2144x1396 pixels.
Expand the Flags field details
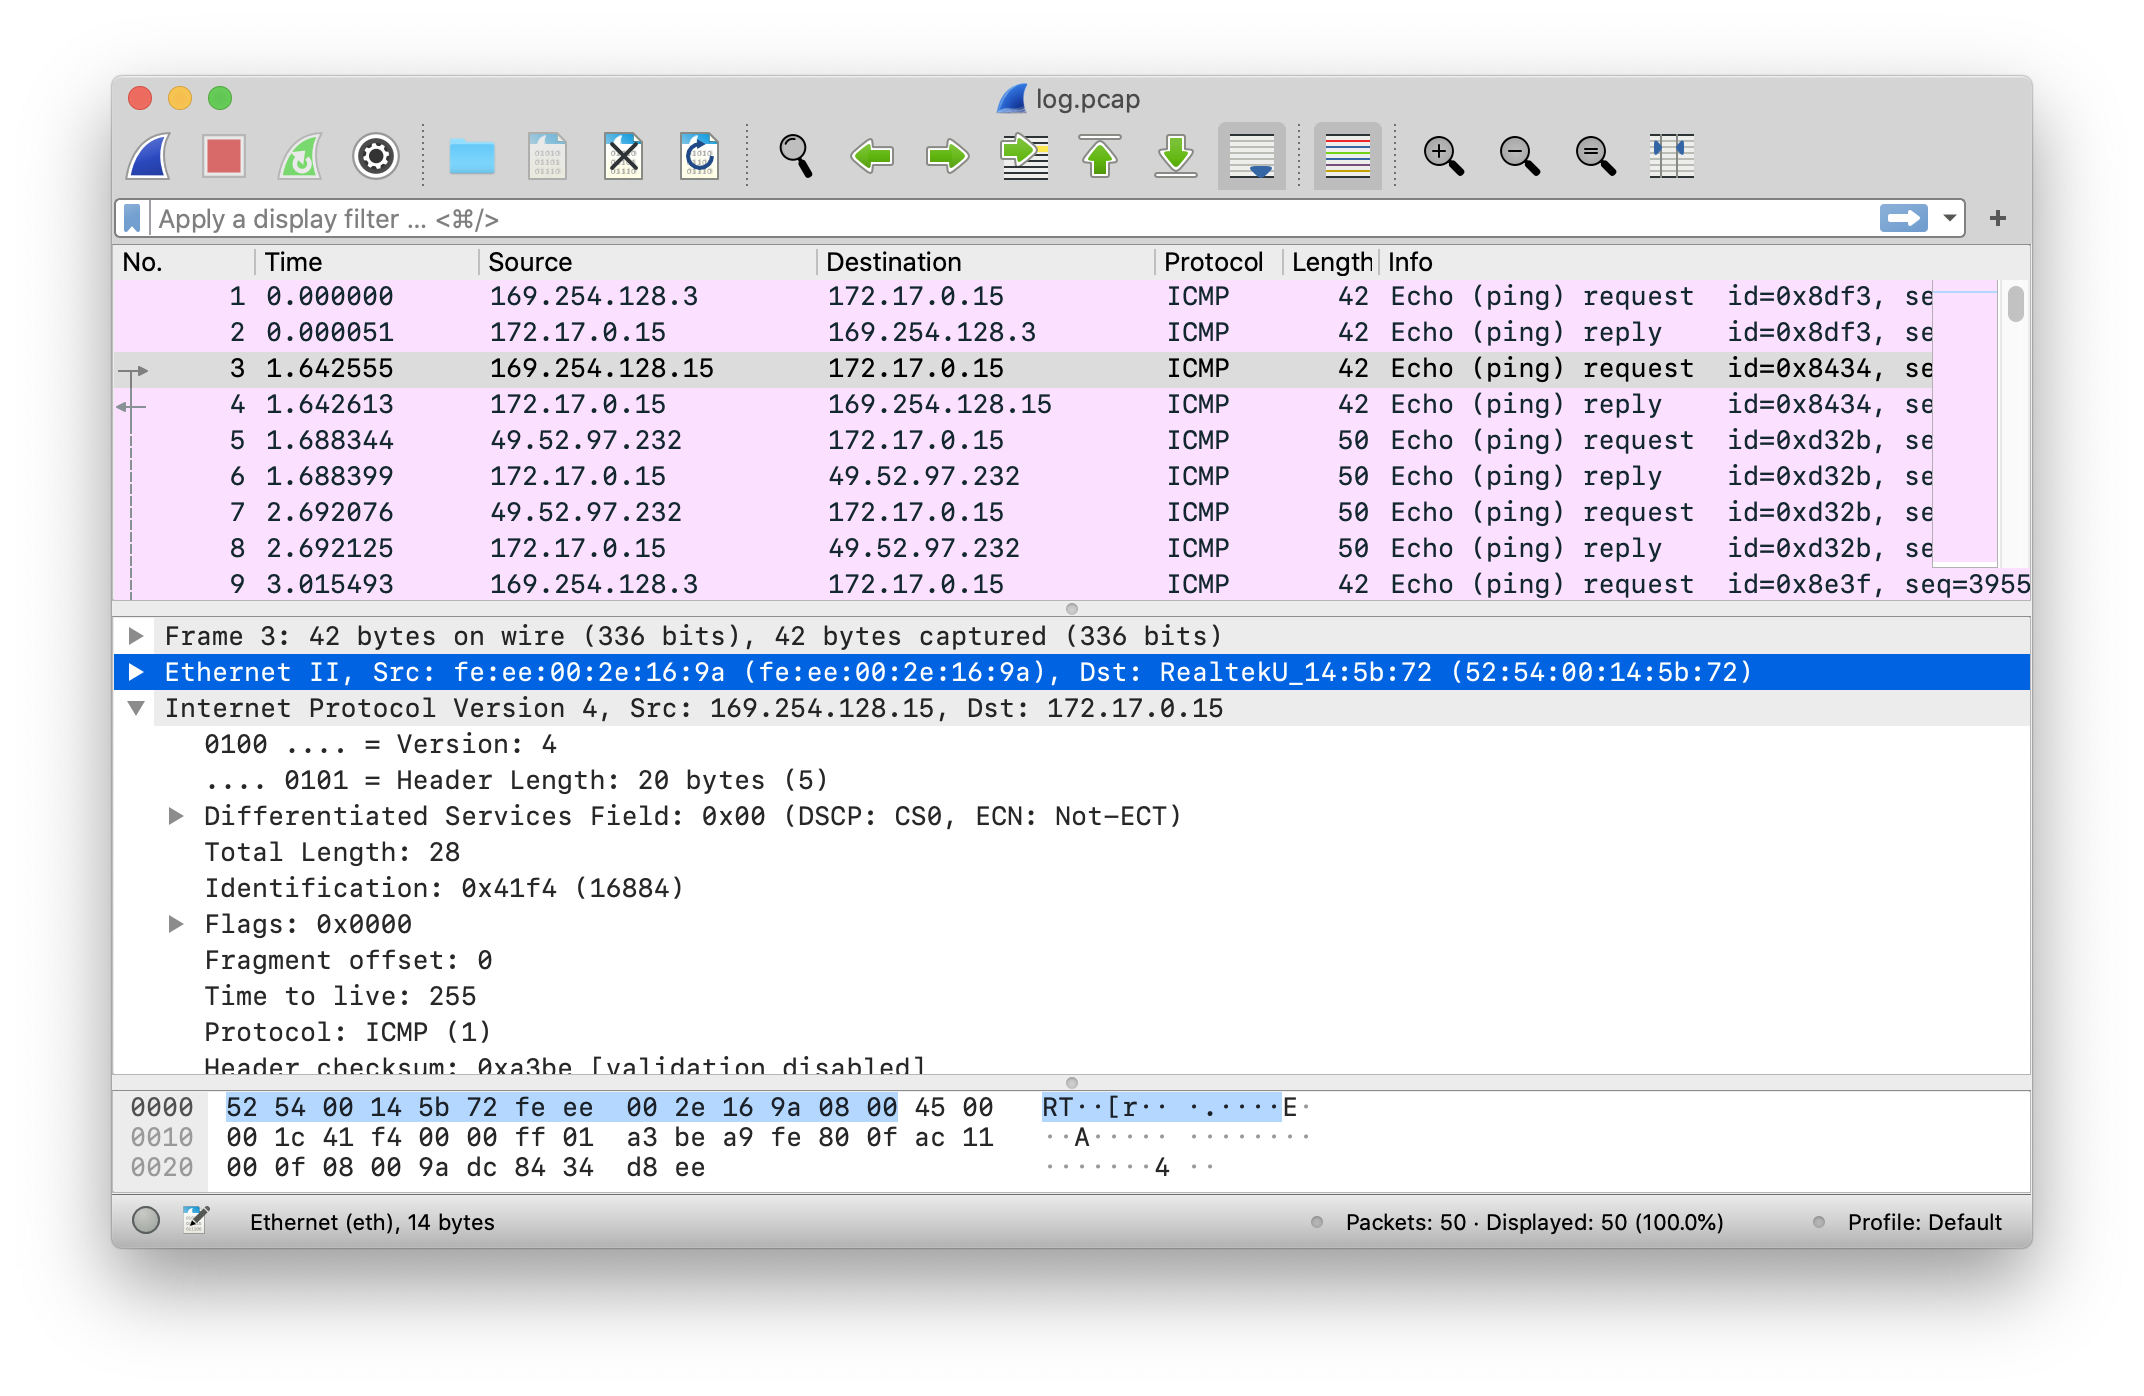178,924
